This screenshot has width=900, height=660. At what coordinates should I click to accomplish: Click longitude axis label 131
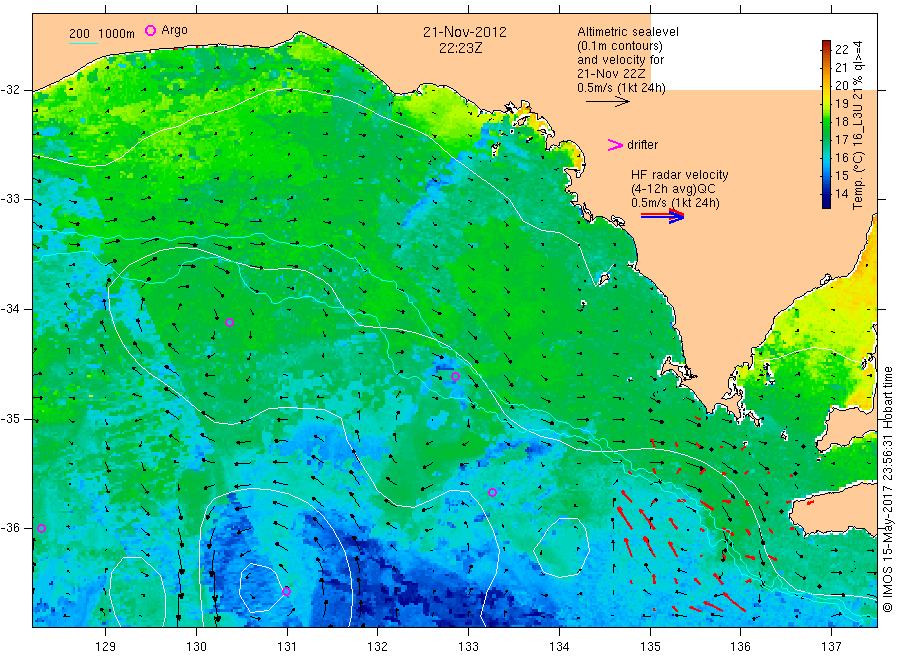coord(287,647)
